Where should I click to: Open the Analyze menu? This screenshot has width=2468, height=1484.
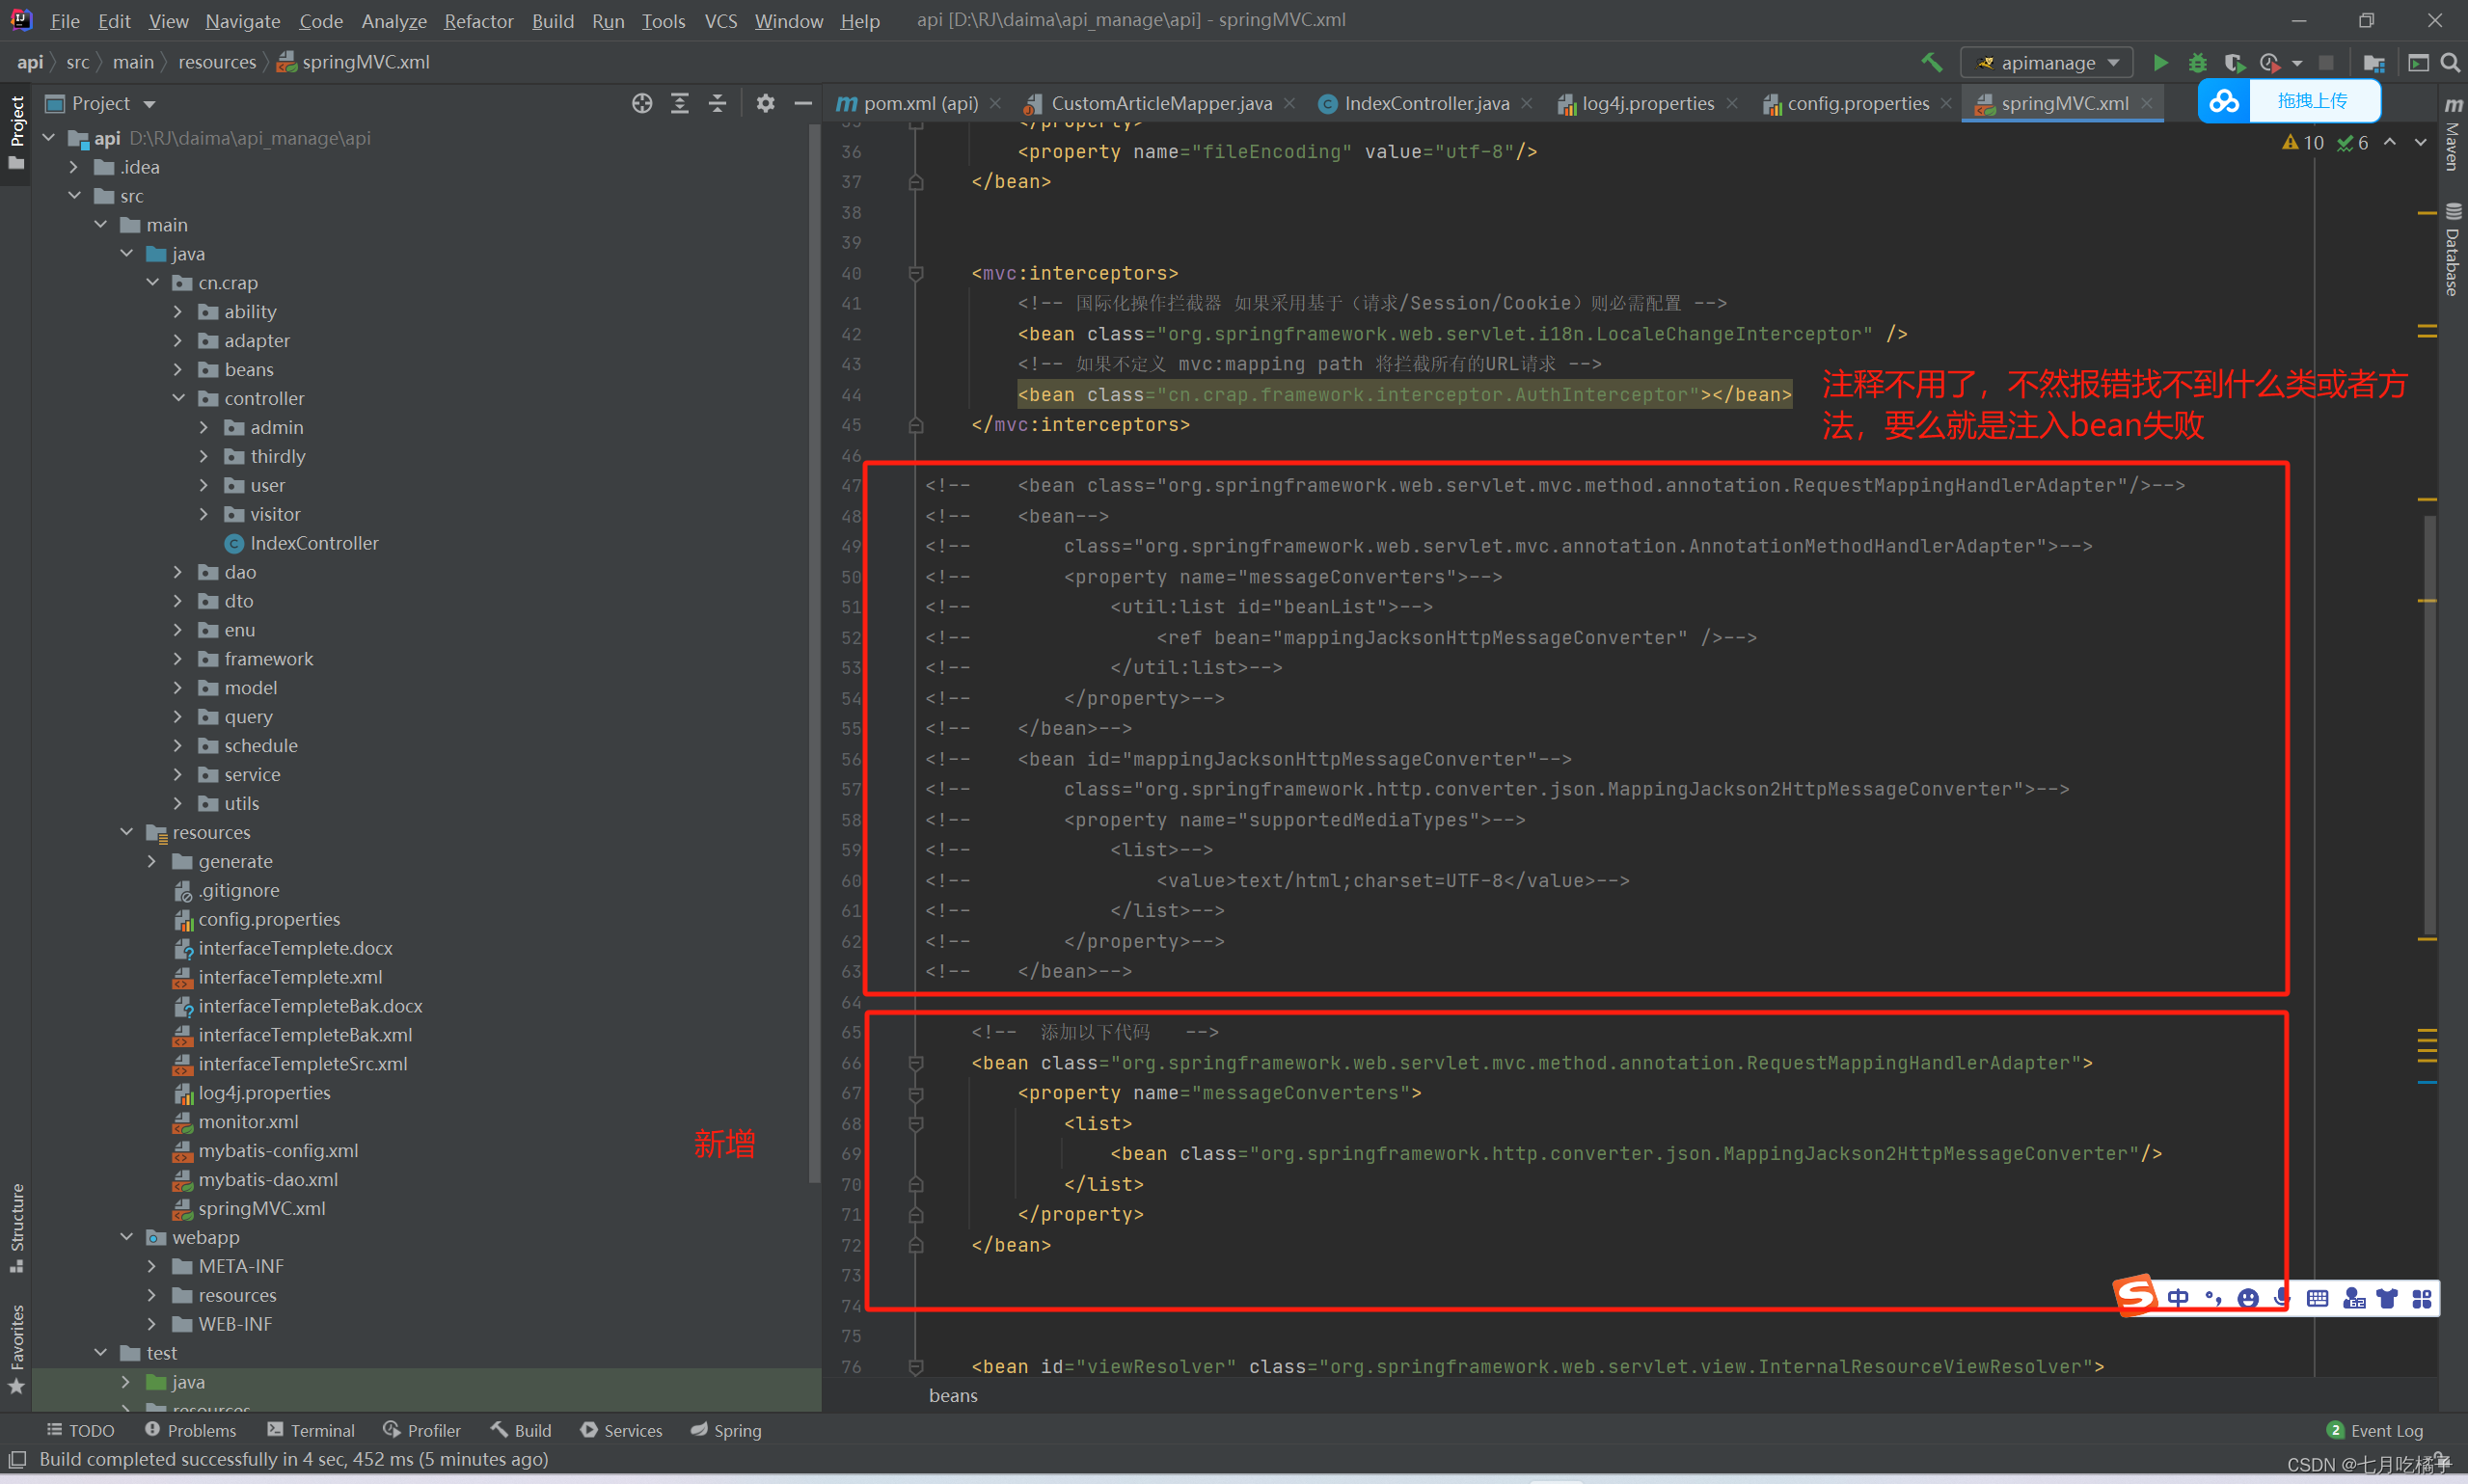point(393,21)
